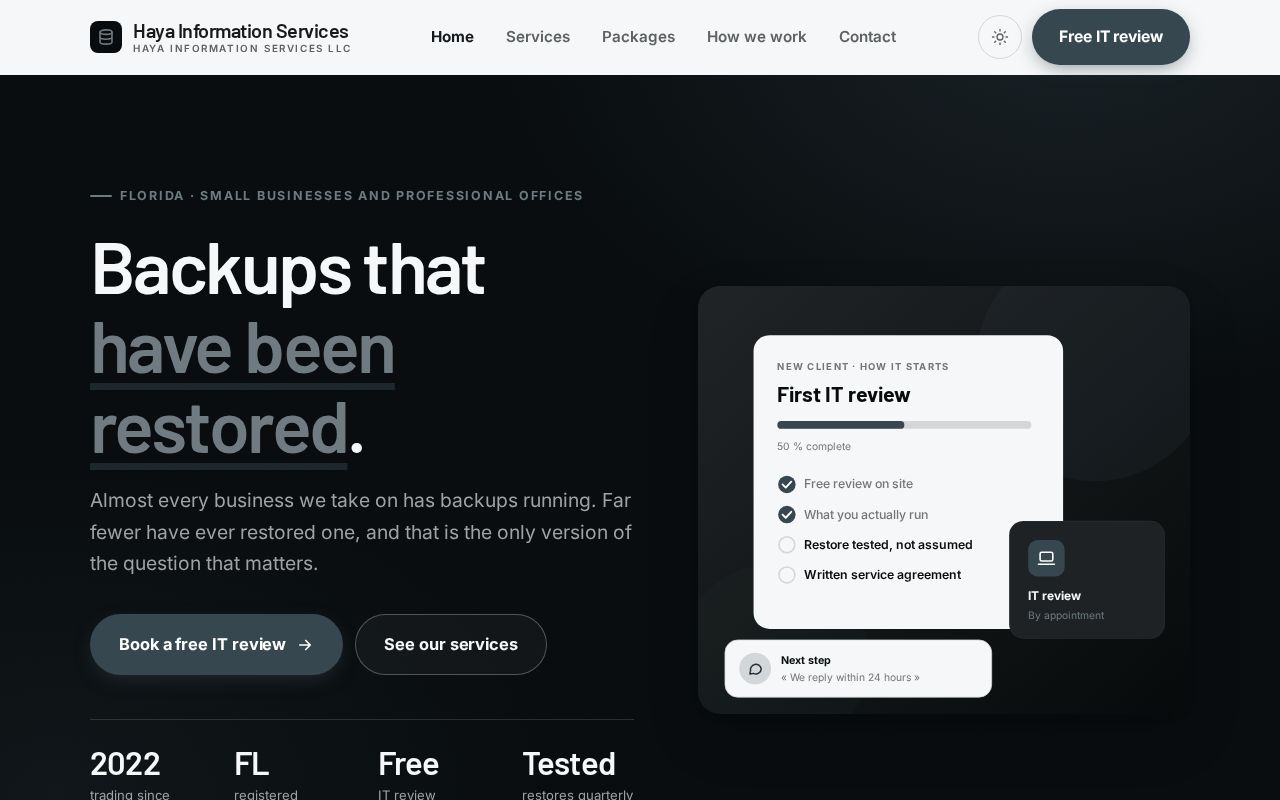Screen dimensions: 1280x800
Task: Click the paragraph starting Almost every business
Action: click(361, 532)
